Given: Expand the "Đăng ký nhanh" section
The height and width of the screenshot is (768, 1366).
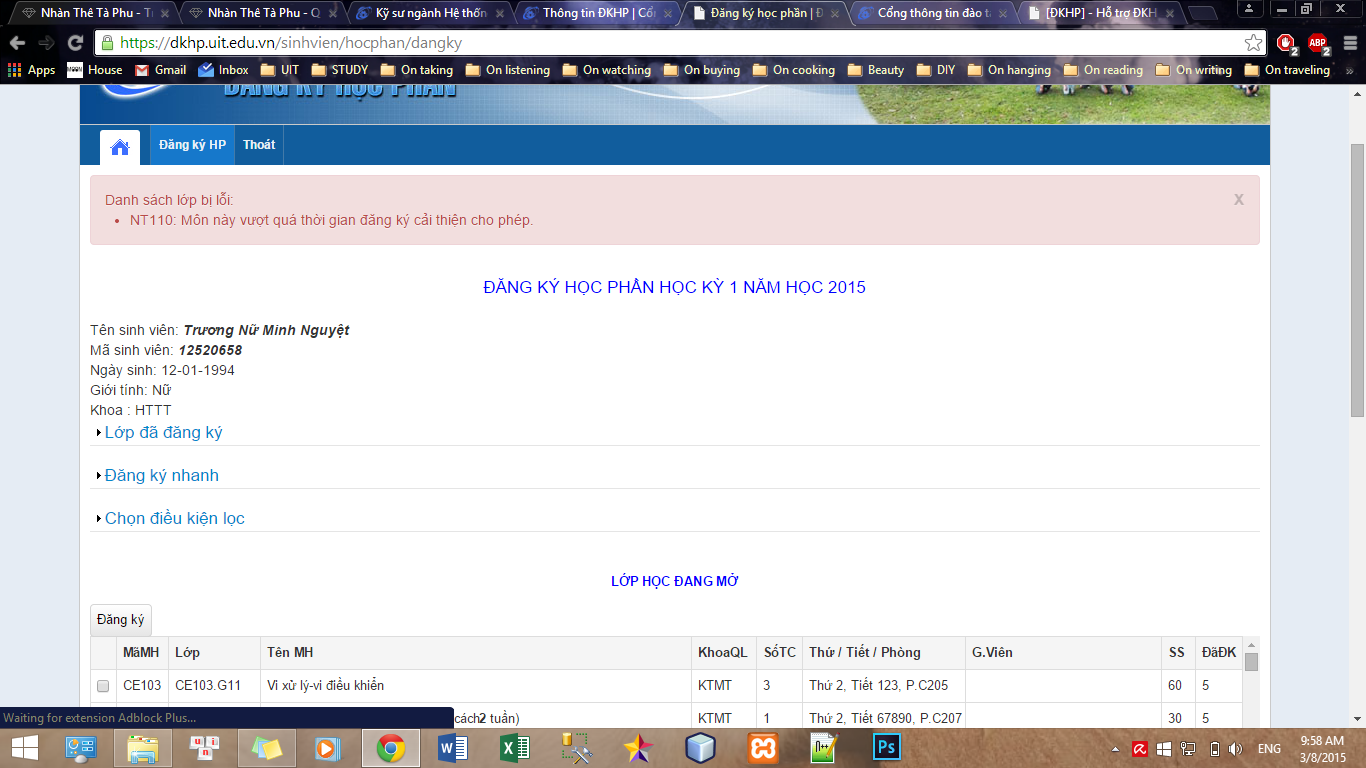Looking at the screenshot, I should click(161, 475).
